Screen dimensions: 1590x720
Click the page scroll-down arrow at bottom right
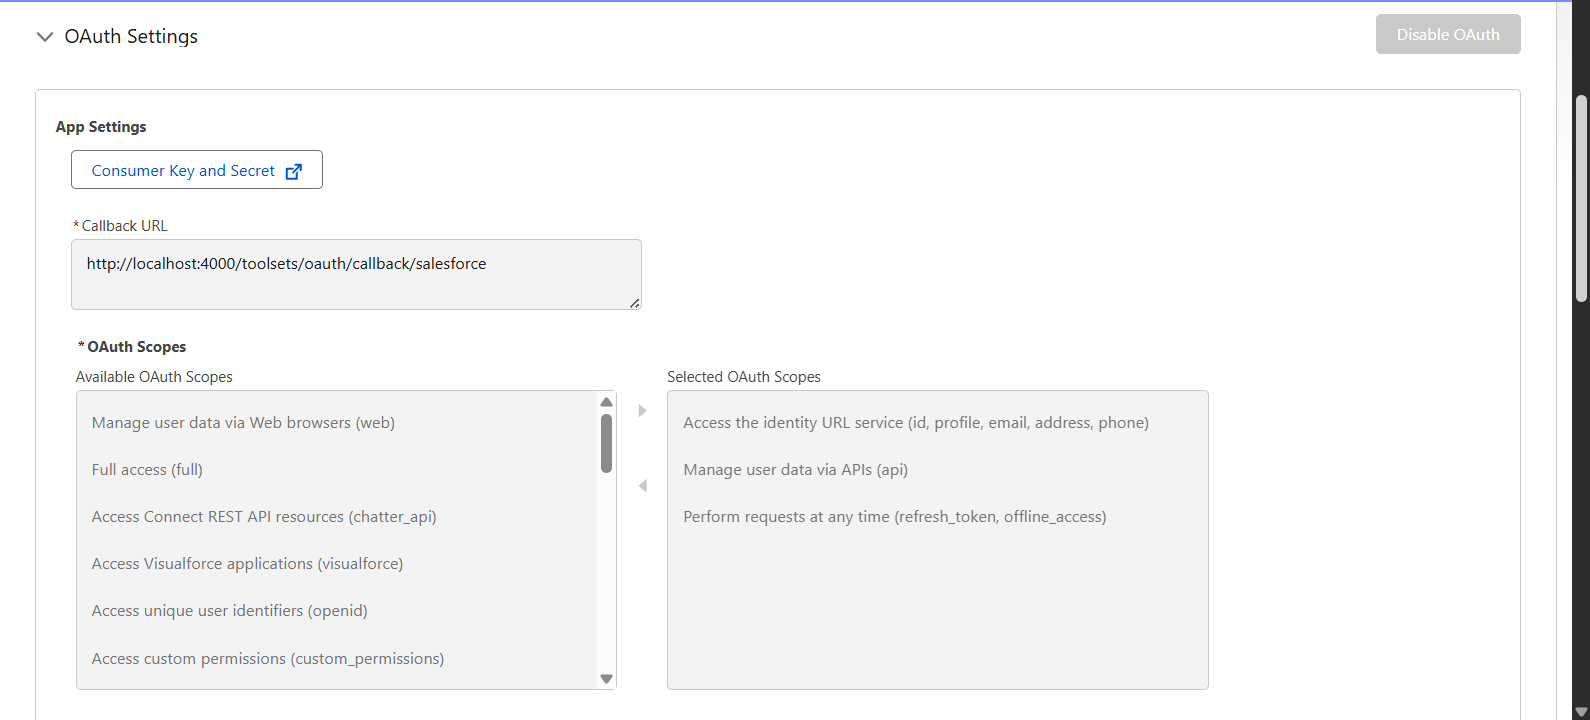[1581, 711]
